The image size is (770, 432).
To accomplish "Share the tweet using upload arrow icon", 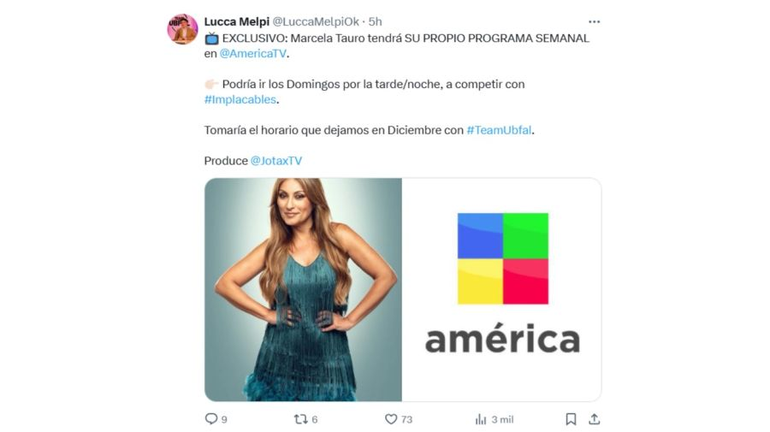I will click(594, 419).
